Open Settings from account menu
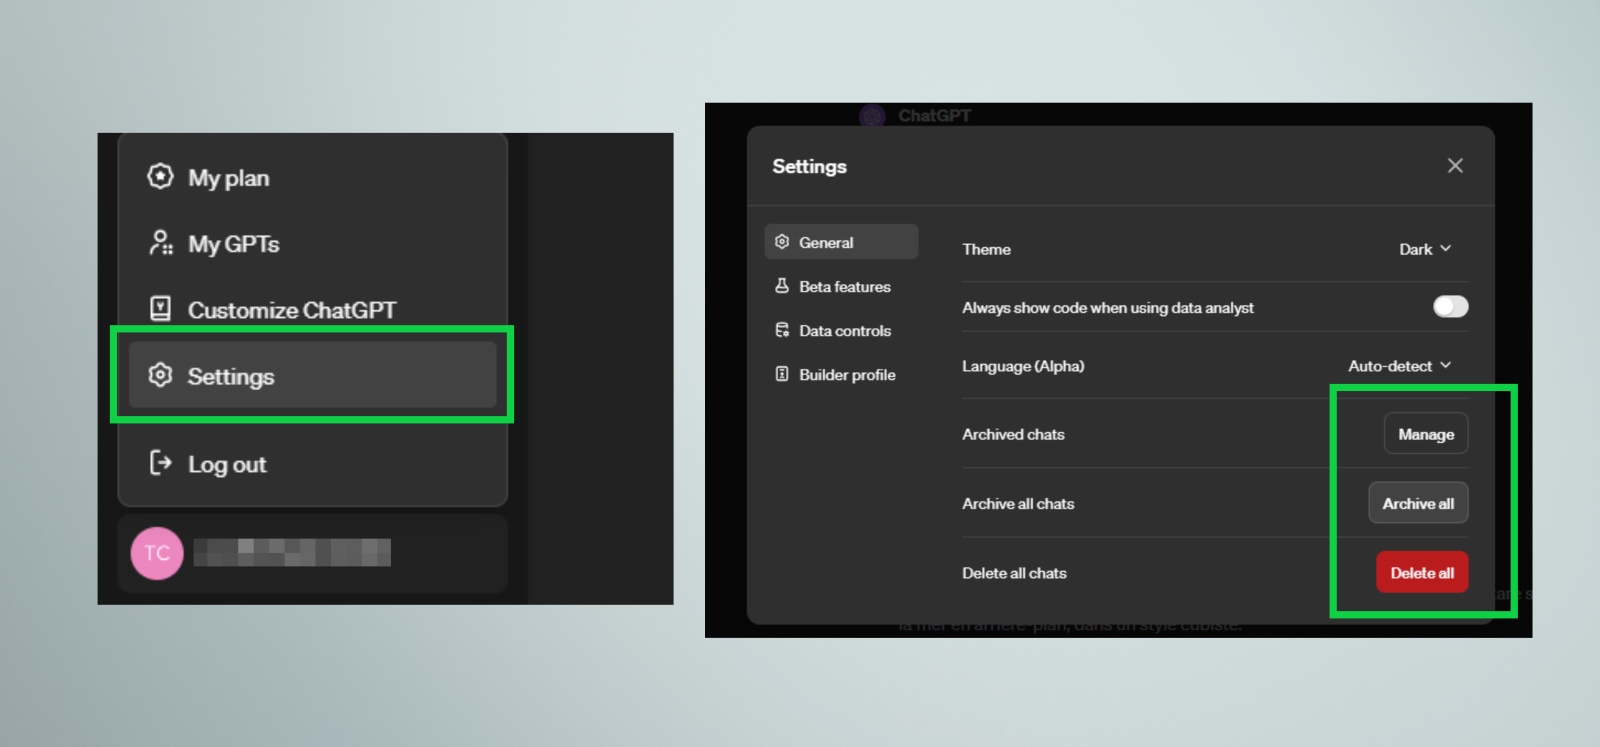Image resolution: width=1600 pixels, height=747 pixels. pyautogui.click(x=312, y=375)
